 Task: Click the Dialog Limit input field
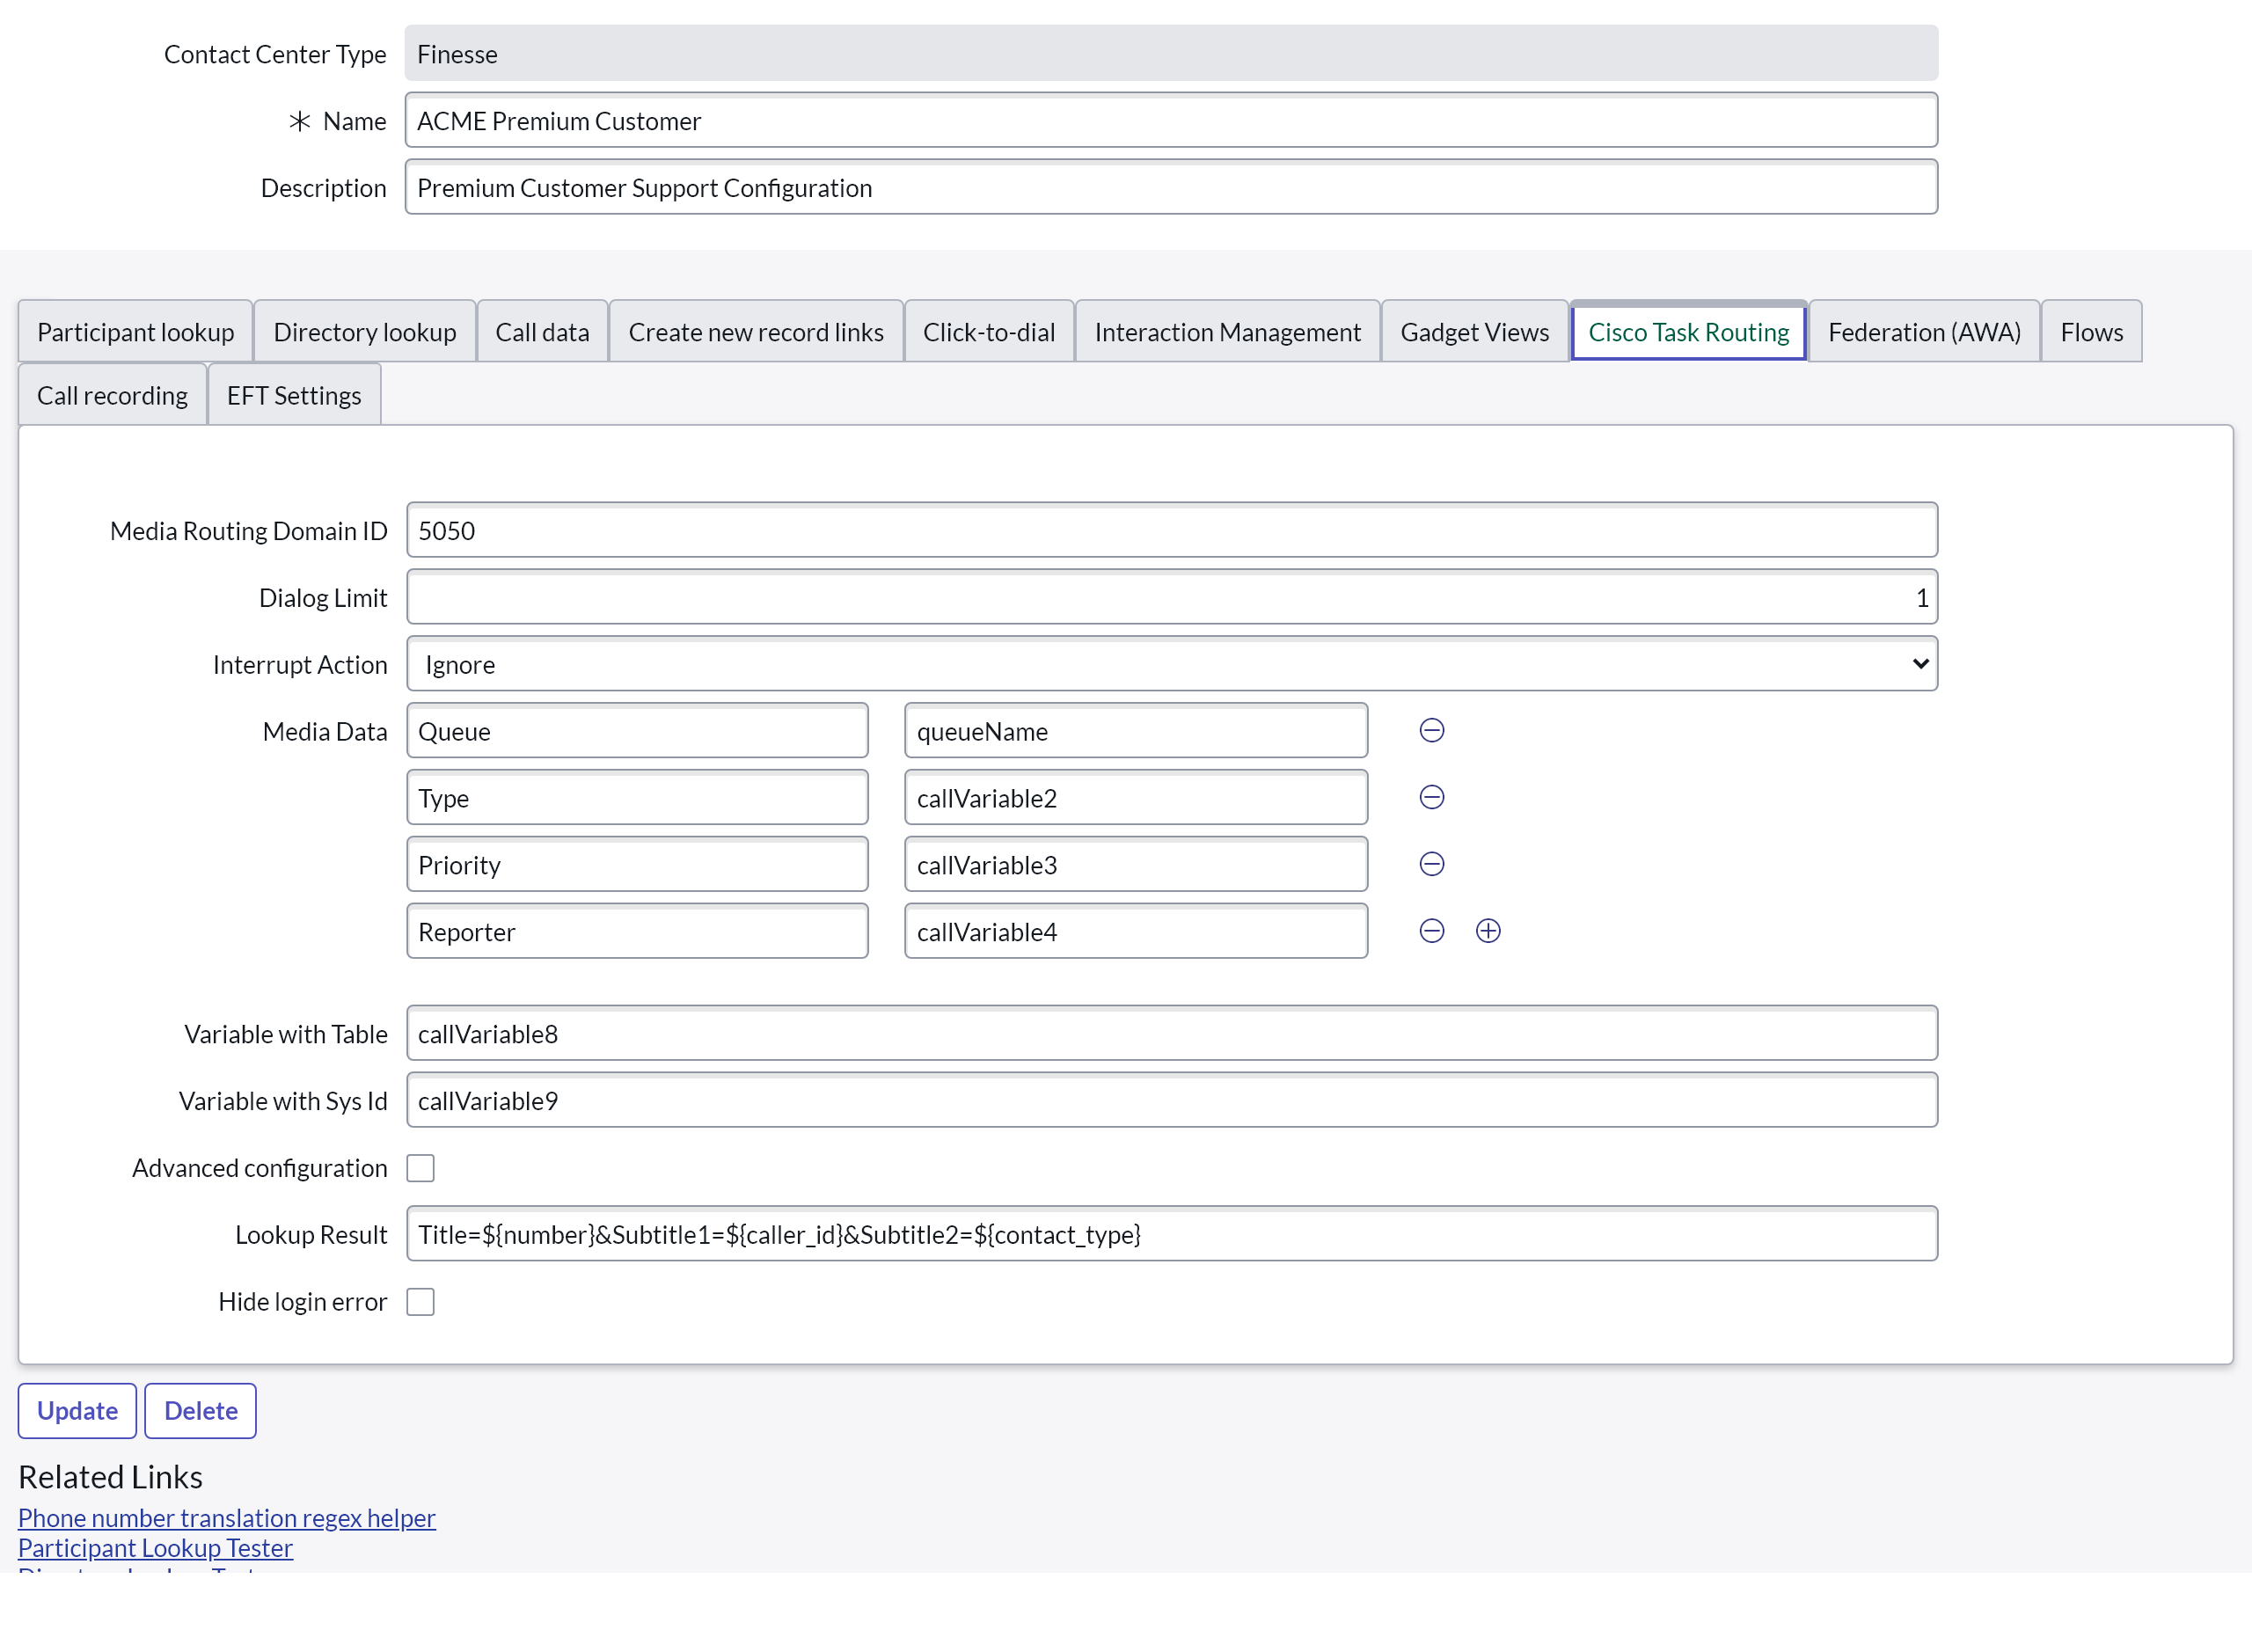[x=1171, y=598]
